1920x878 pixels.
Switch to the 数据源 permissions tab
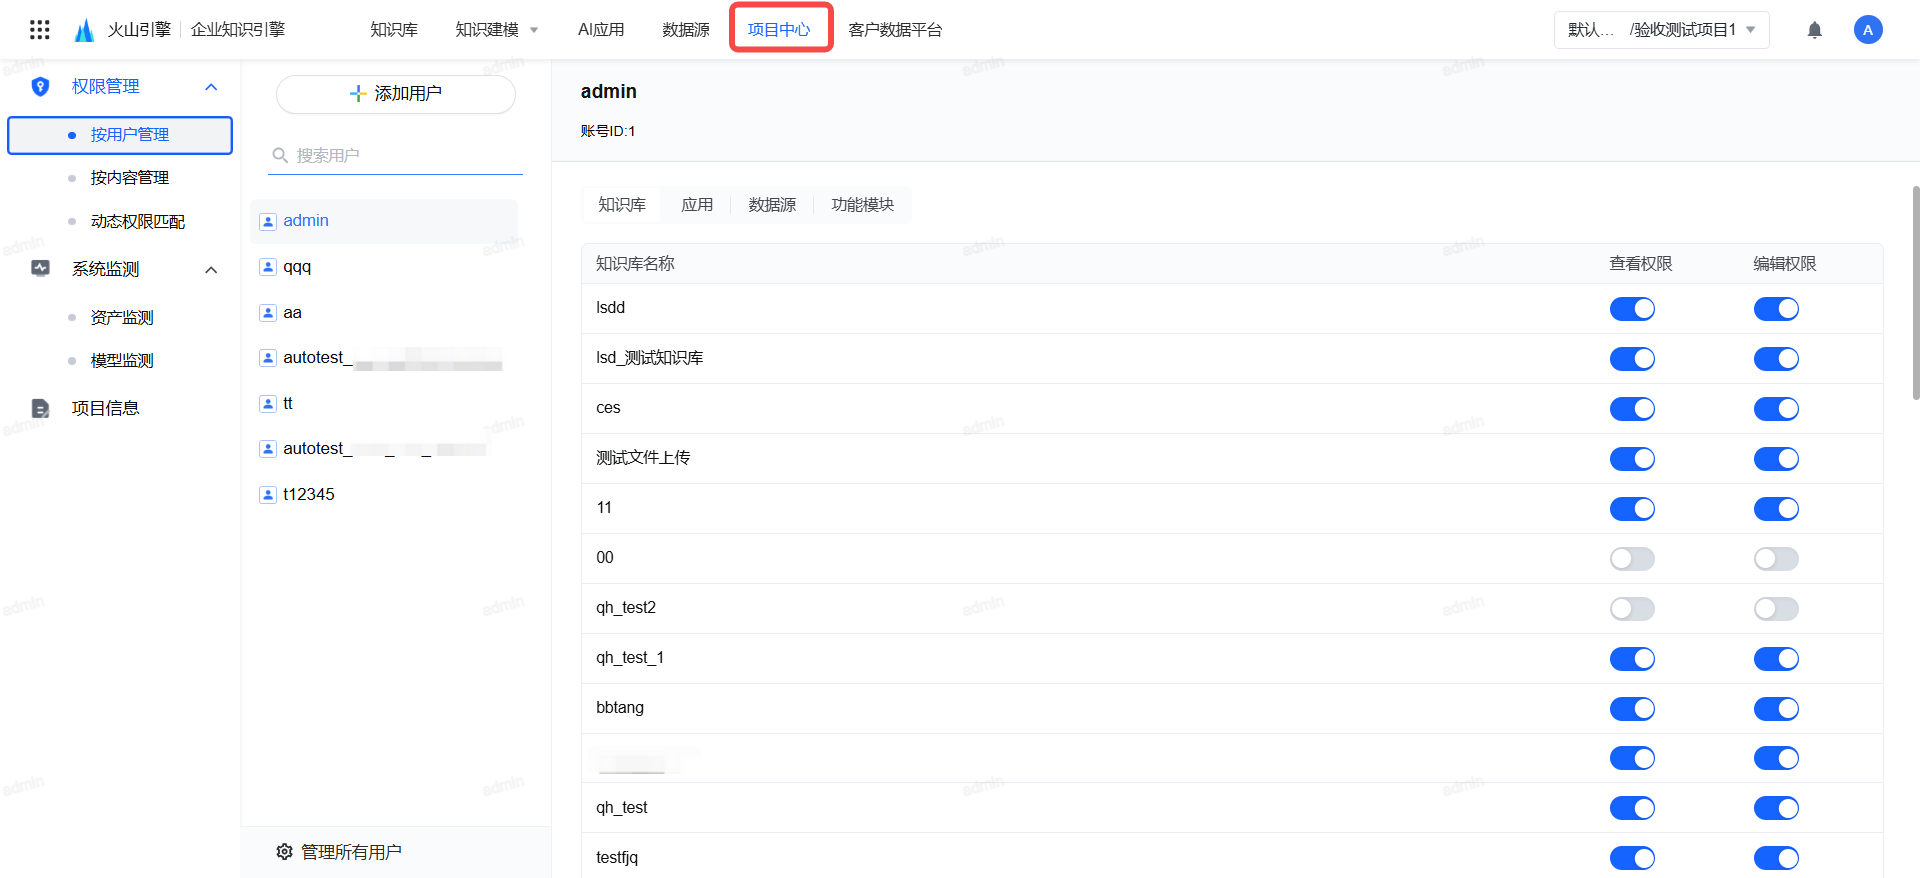[772, 205]
